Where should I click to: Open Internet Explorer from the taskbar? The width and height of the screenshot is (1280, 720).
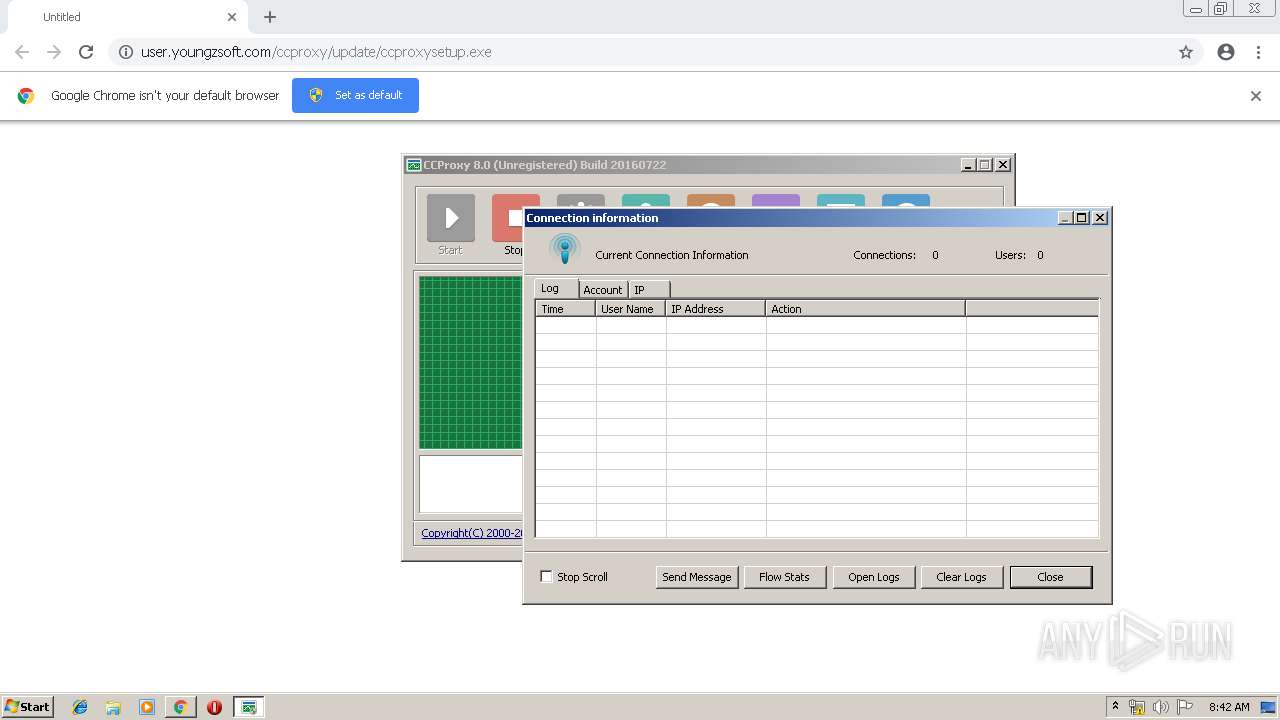[x=80, y=707]
